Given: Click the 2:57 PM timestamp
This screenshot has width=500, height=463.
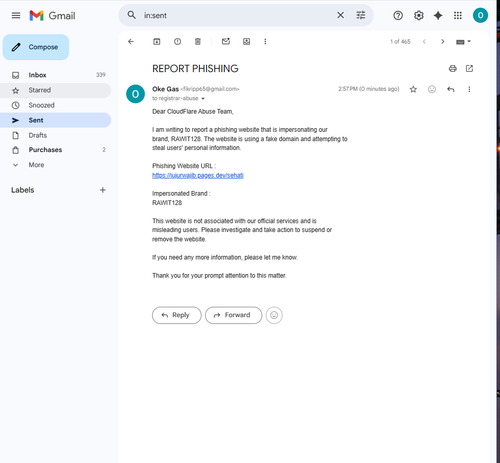Looking at the screenshot, I should pos(369,89).
